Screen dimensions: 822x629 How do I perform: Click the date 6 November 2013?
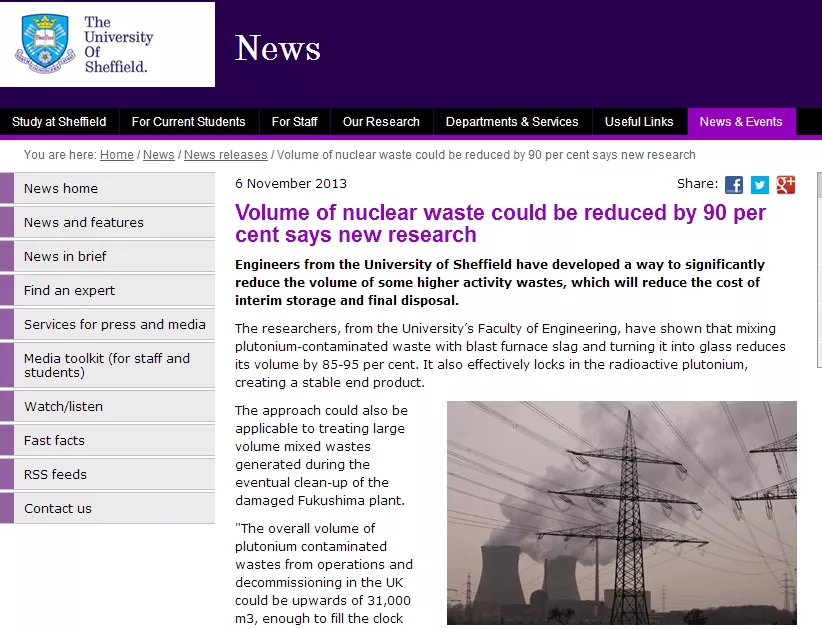click(x=291, y=183)
